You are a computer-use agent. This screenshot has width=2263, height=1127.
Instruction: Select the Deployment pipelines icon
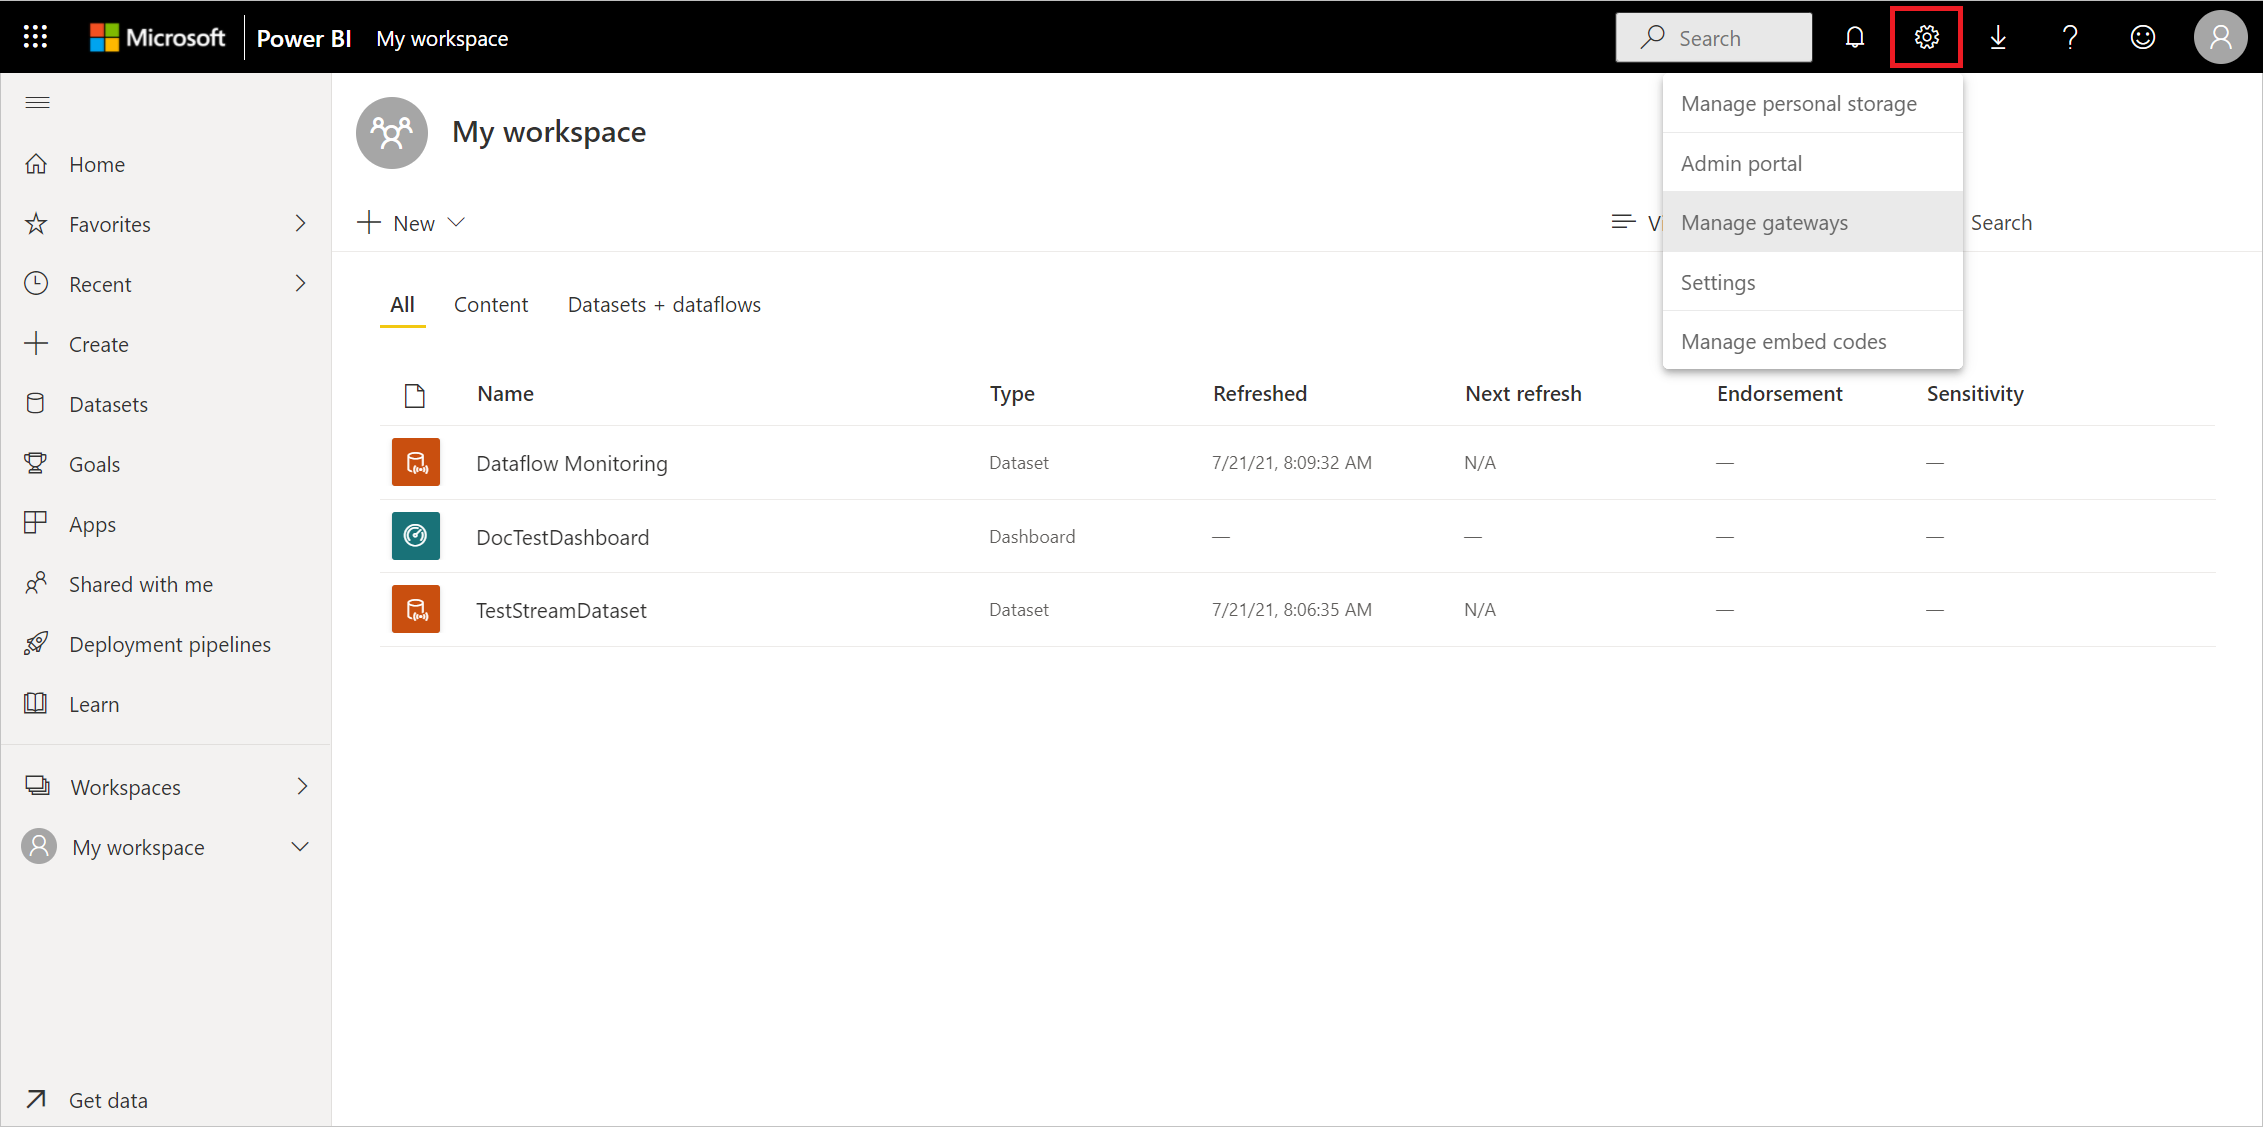coord(36,643)
